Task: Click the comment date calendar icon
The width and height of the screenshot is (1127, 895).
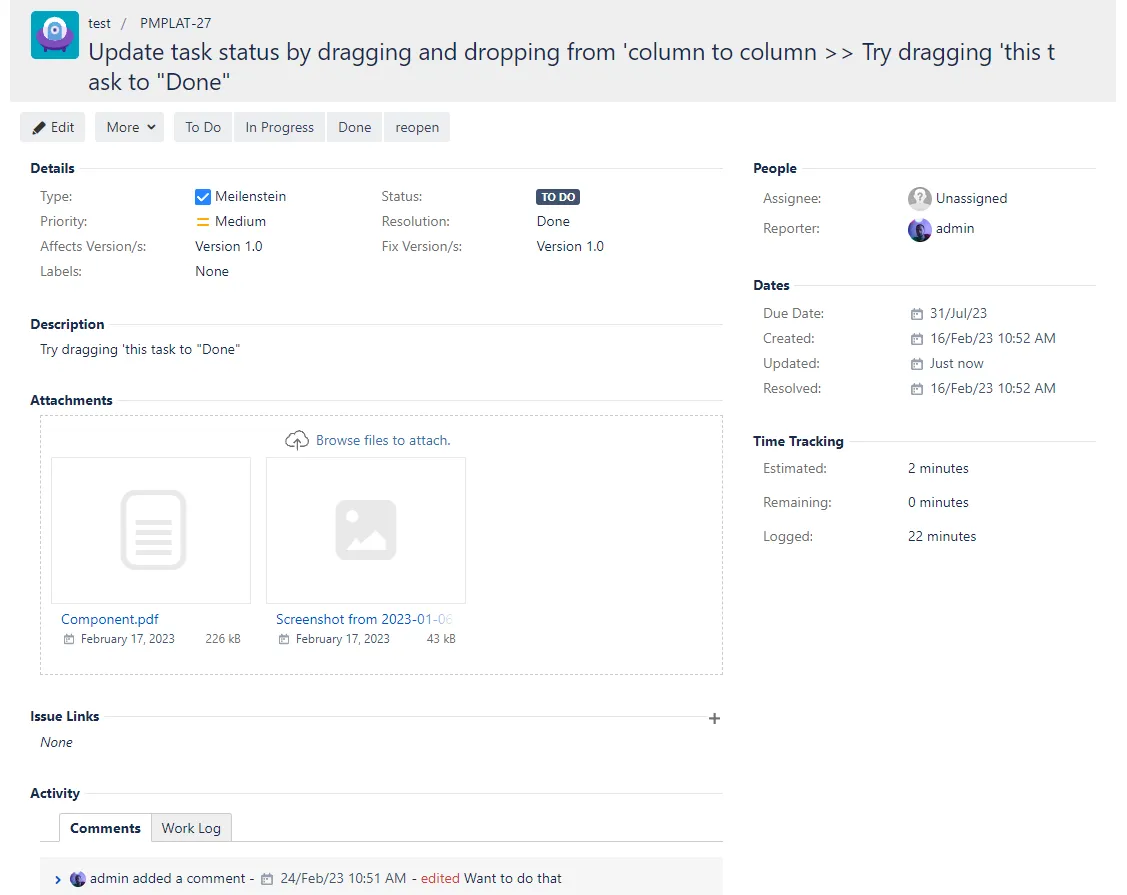Action: tap(267, 879)
